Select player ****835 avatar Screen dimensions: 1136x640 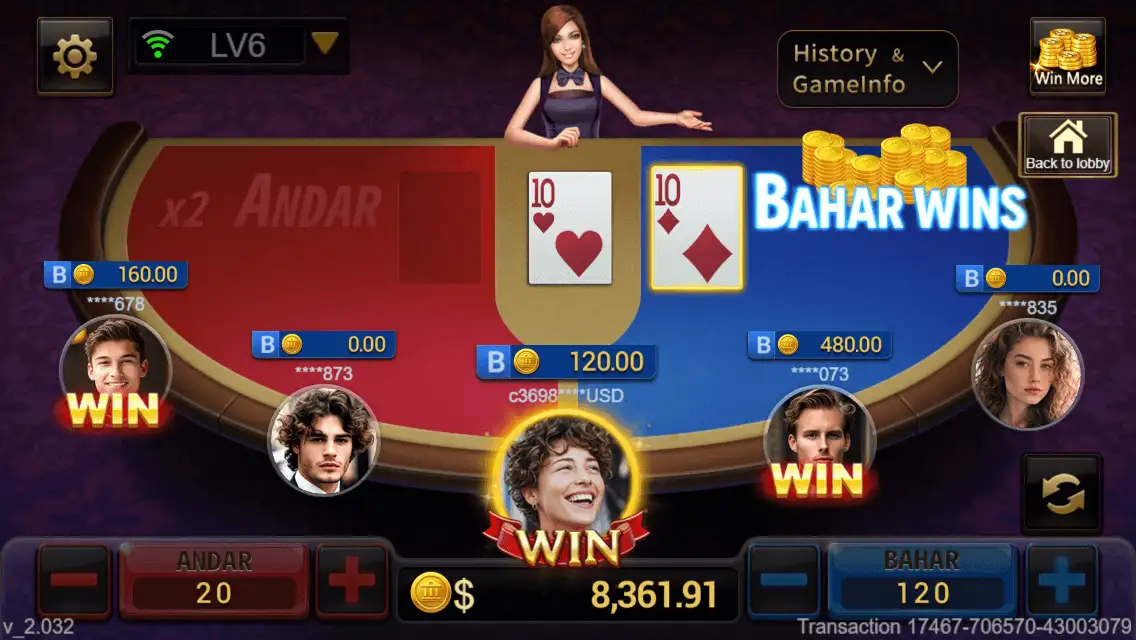coord(1027,374)
